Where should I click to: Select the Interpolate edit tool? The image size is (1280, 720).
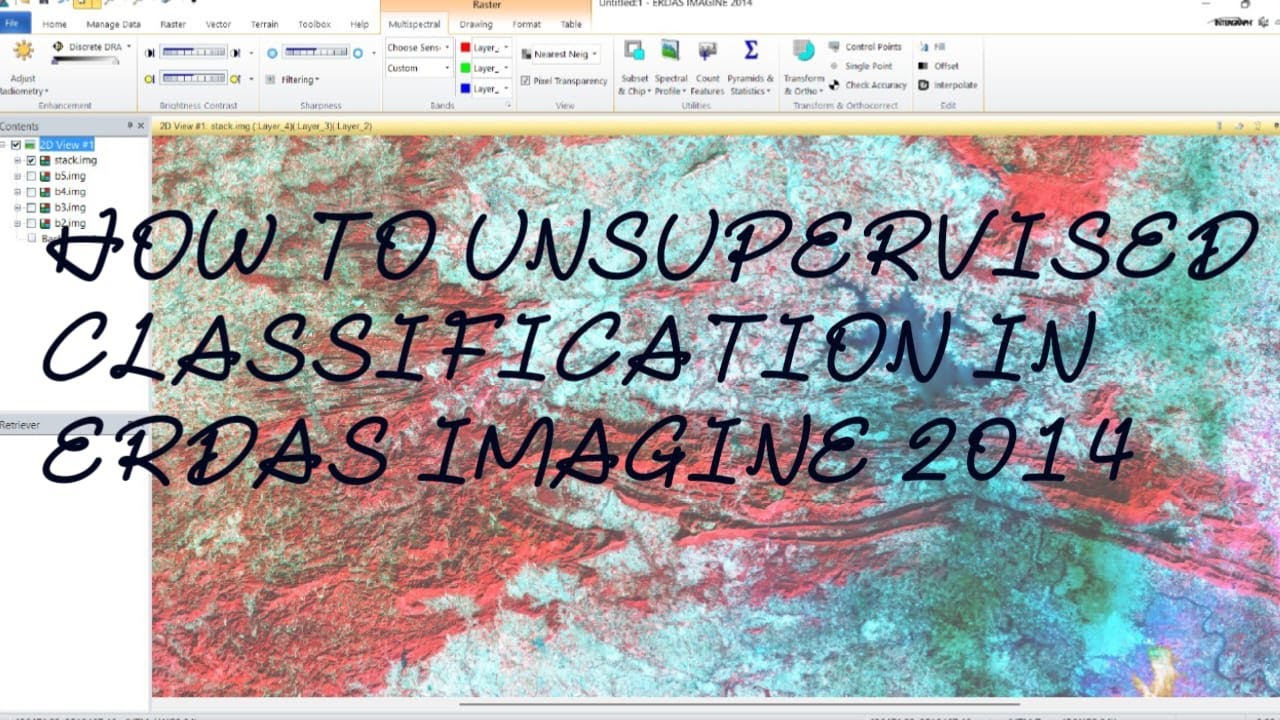point(947,85)
